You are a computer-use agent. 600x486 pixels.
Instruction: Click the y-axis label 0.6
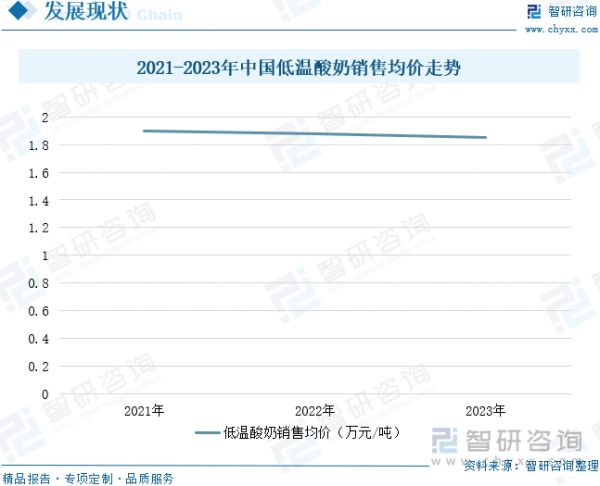[x=39, y=311]
